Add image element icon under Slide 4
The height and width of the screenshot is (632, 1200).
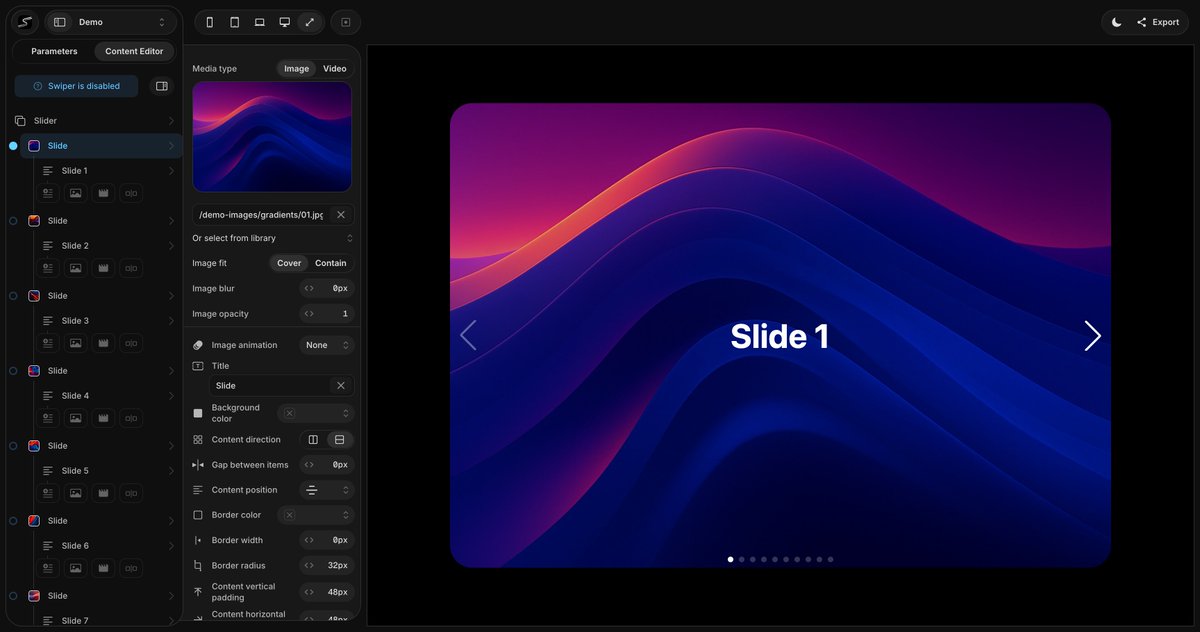[76, 418]
